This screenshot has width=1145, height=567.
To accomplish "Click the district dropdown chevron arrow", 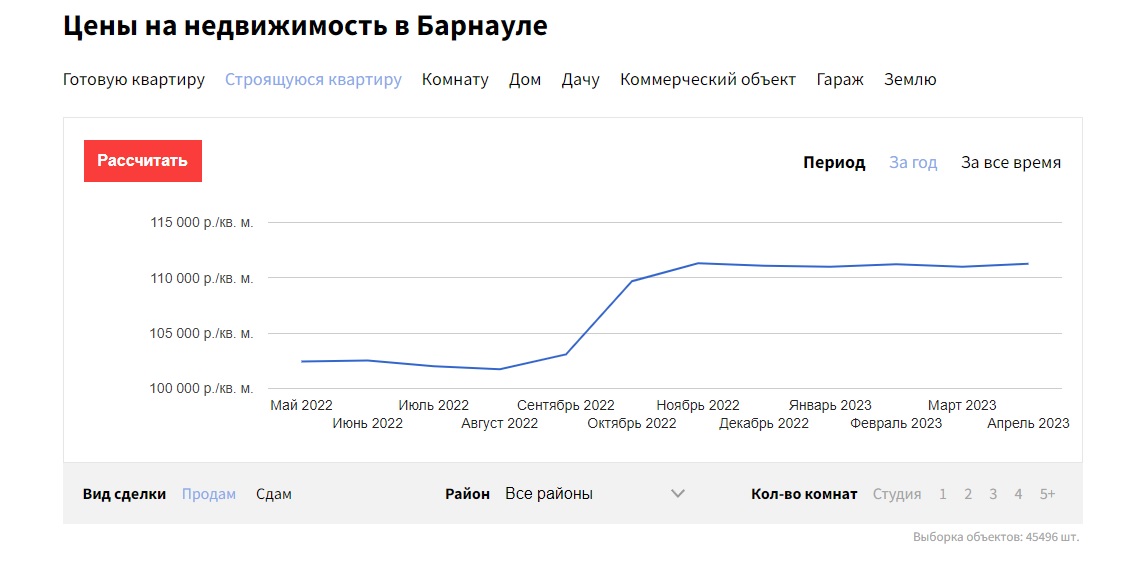I will coord(678,494).
